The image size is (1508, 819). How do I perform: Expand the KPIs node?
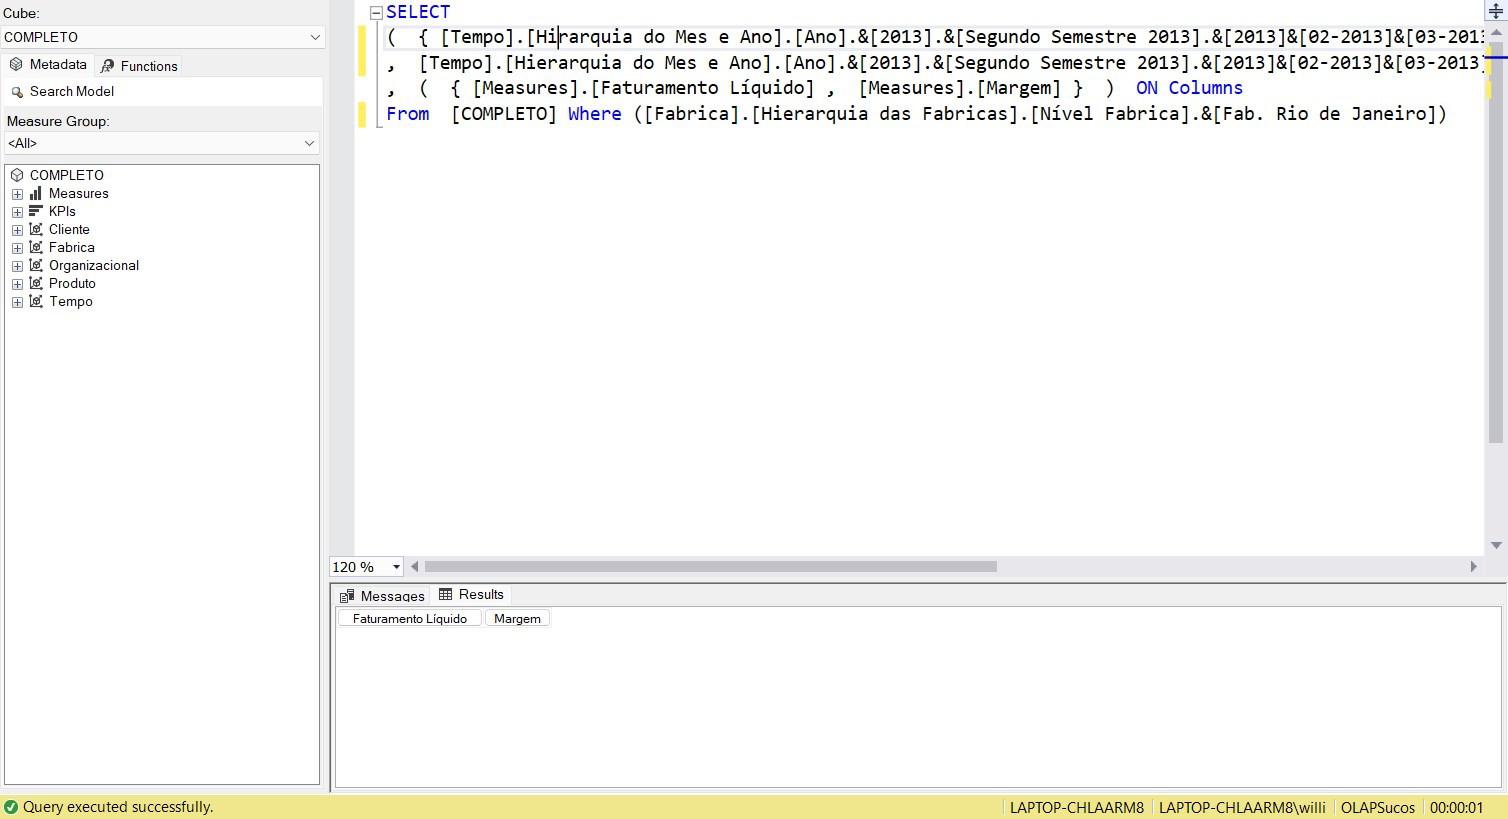click(17, 212)
